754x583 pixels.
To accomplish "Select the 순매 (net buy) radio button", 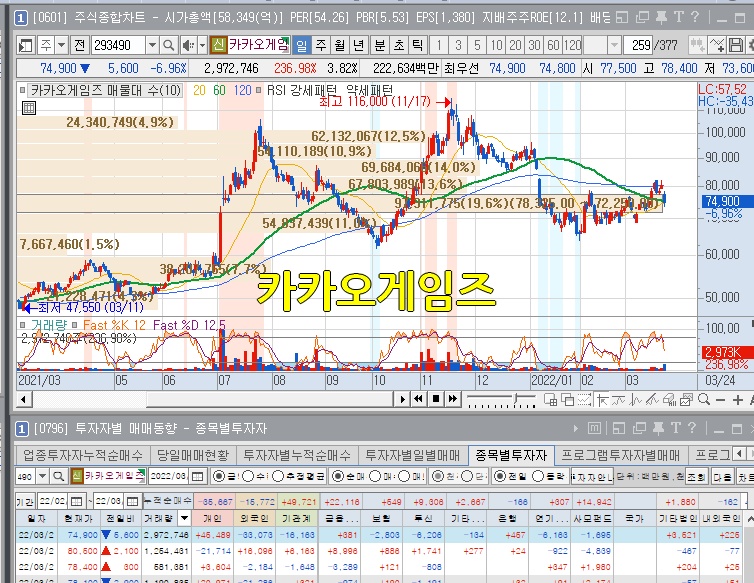I will click(338, 476).
